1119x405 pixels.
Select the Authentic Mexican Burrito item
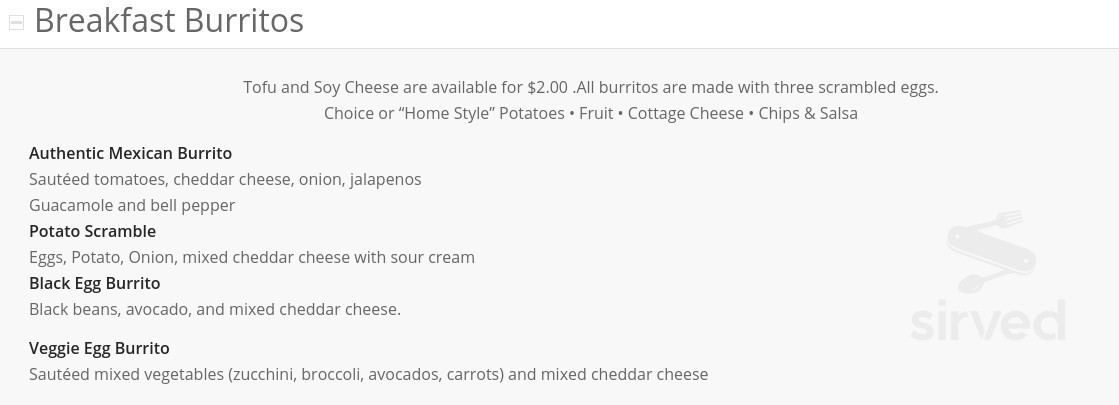131,153
